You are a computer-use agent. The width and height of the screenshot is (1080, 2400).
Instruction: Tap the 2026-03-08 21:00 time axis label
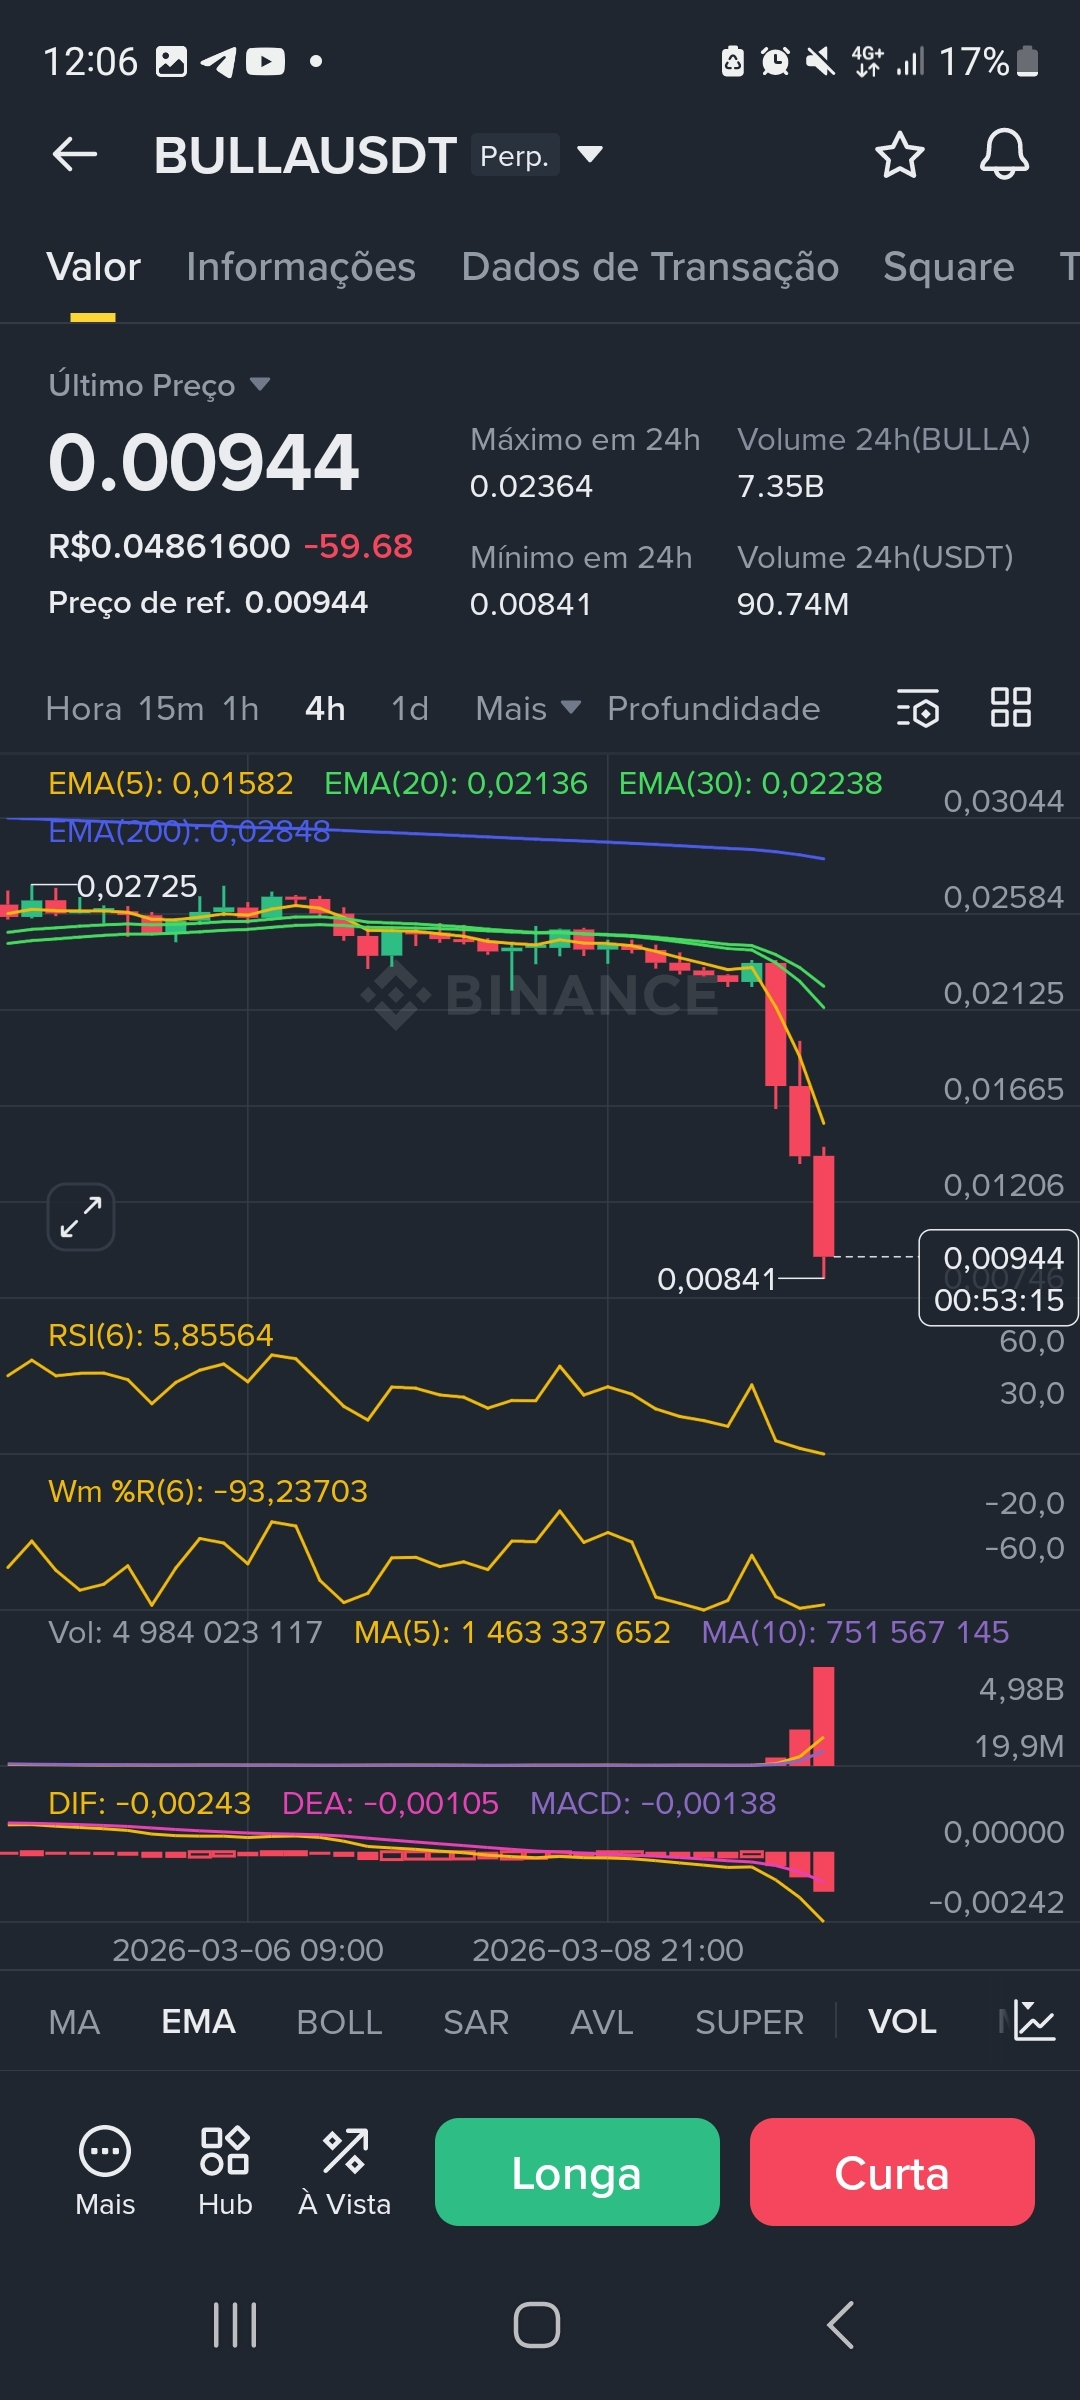tap(608, 1950)
